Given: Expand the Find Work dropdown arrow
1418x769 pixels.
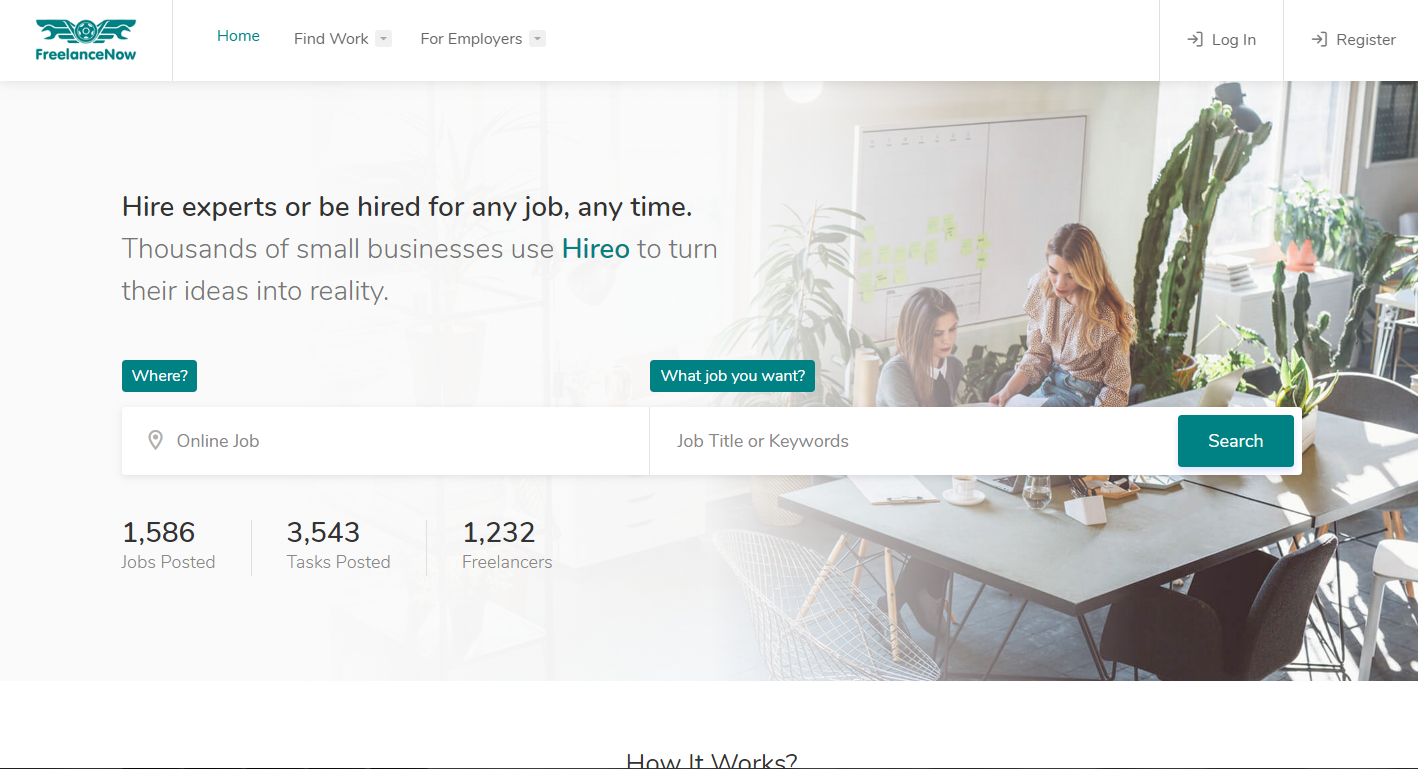Looking at the screenshot, I should coord(383,39).
